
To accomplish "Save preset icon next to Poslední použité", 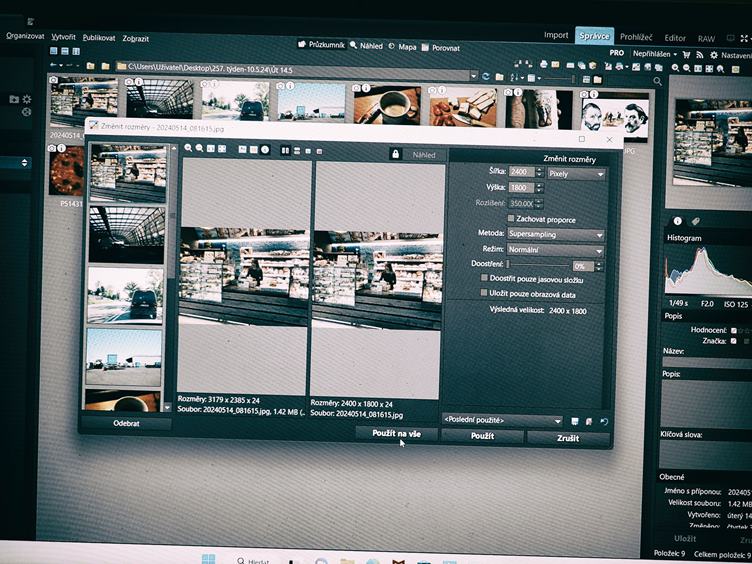I will click(575, 421).
